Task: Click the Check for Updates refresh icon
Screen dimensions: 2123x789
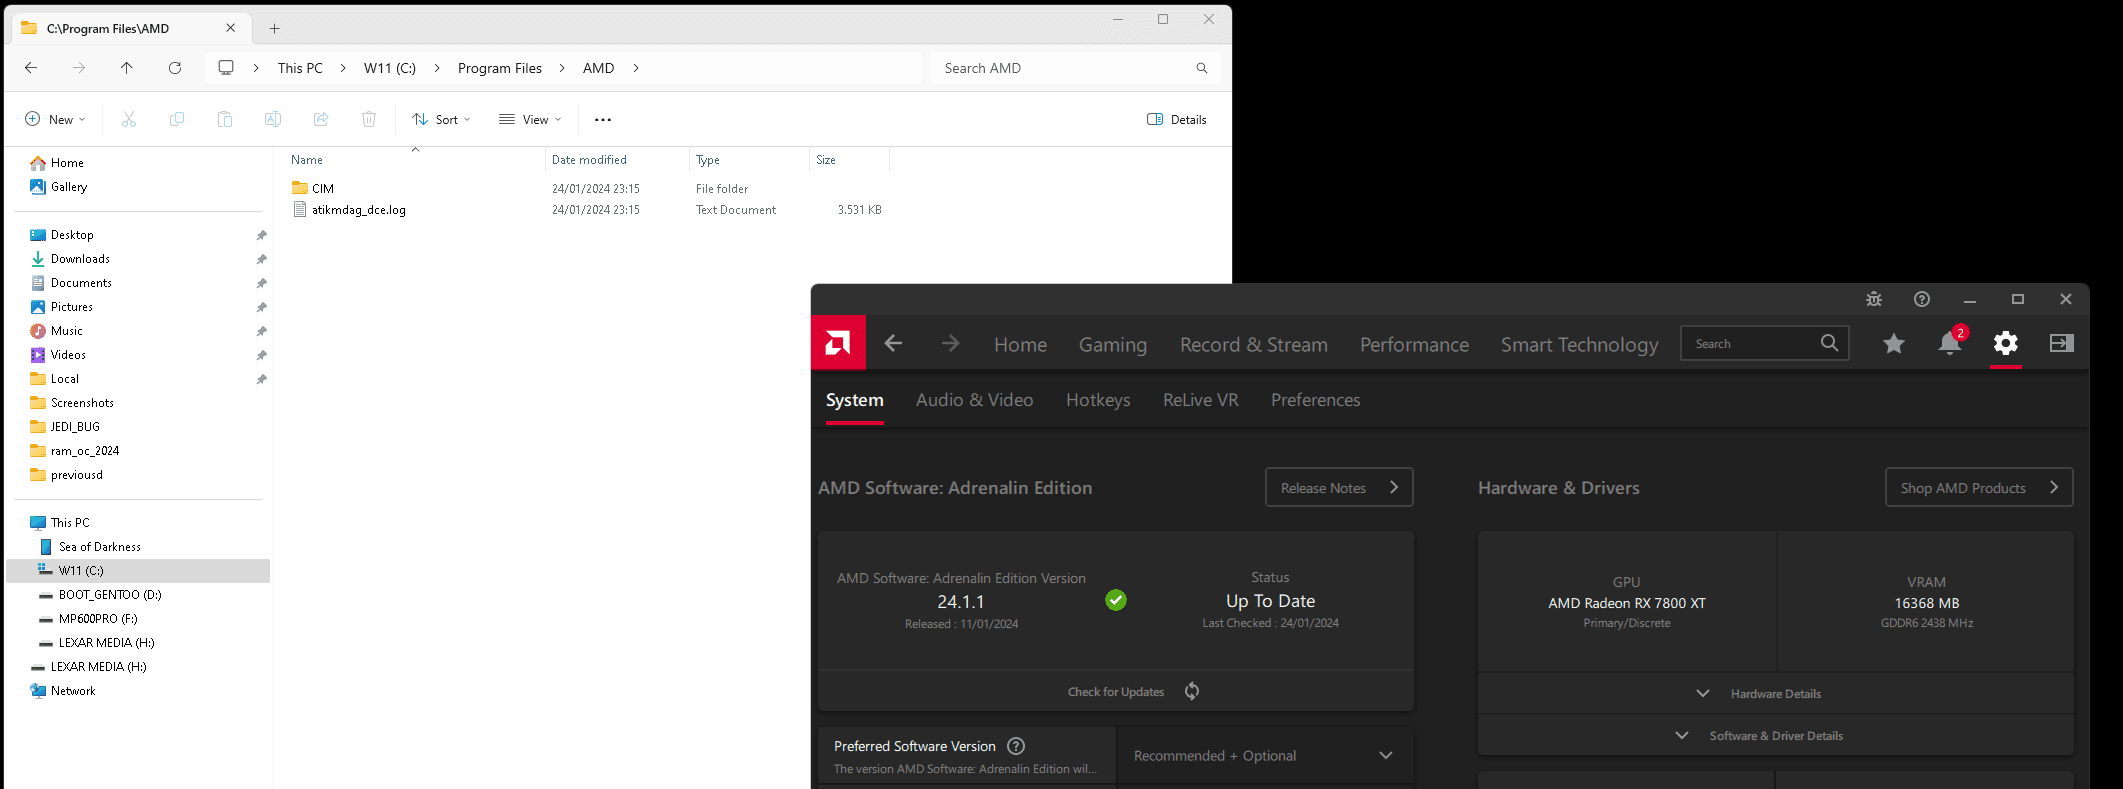Action: [1192, 691]
